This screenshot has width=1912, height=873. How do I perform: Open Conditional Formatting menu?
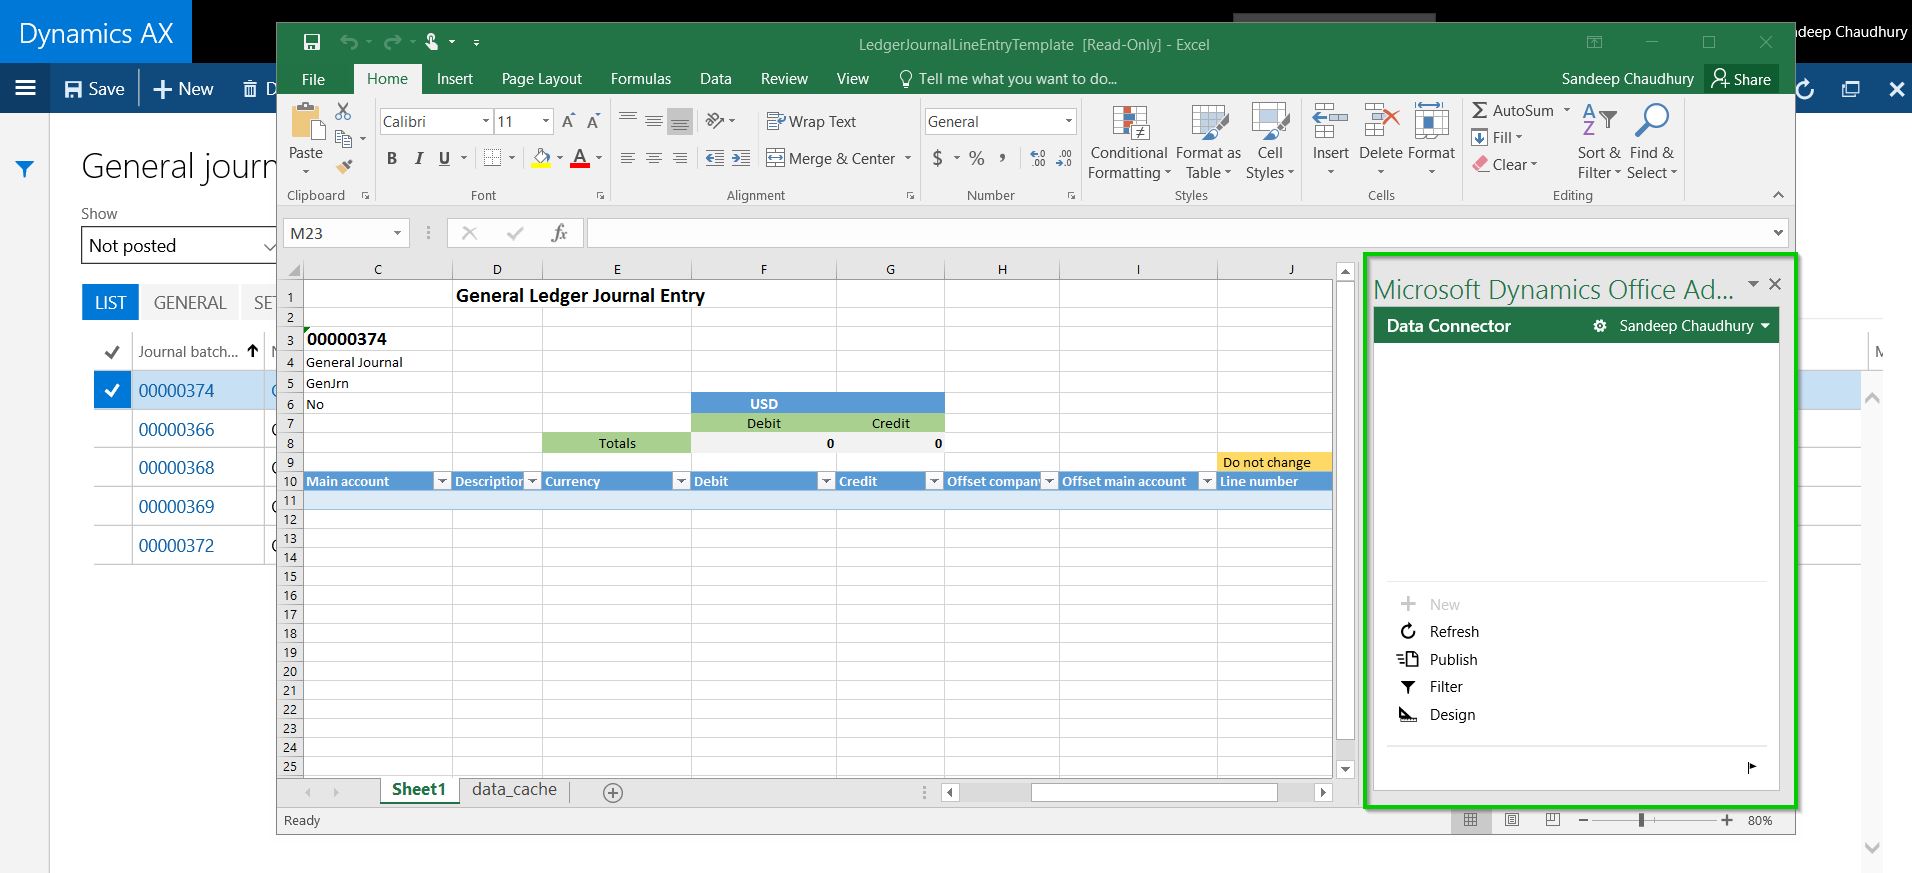pos(1129,142)
